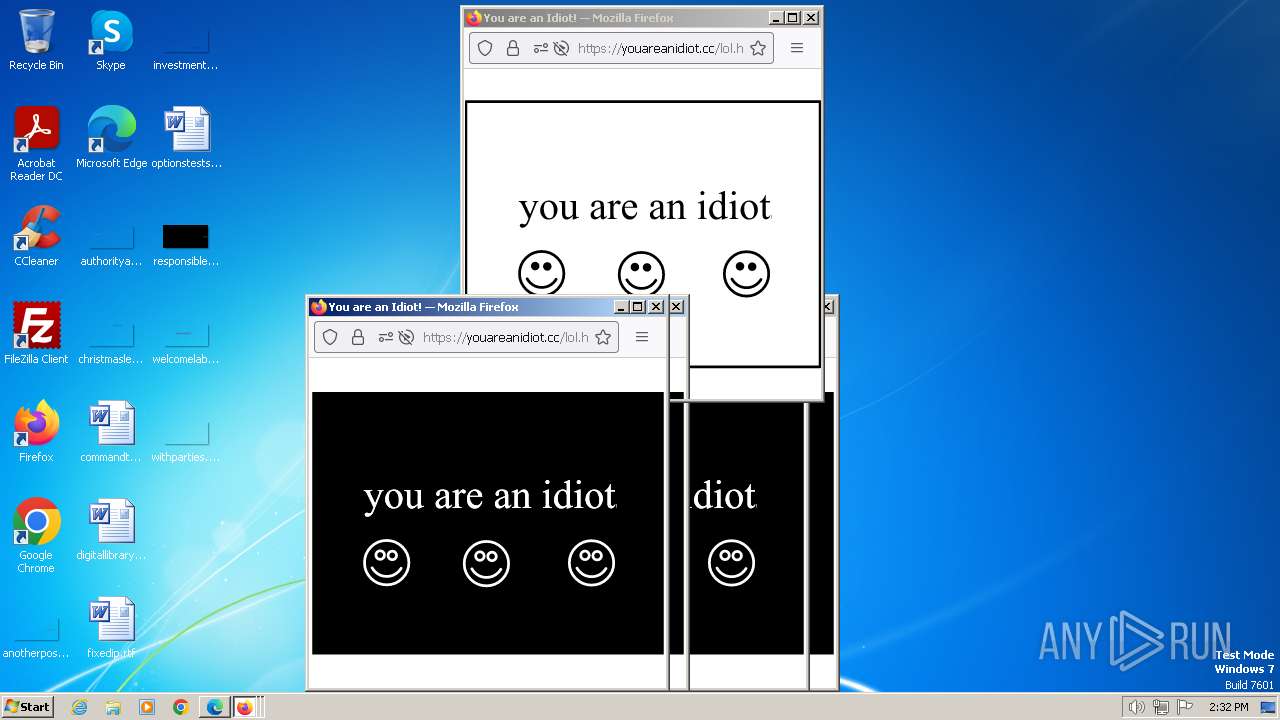The image size is (1280, 720).
Task: Click permissions icon in top Firefox window address bar
Action: pyautogui.click(x=540, y=48)
